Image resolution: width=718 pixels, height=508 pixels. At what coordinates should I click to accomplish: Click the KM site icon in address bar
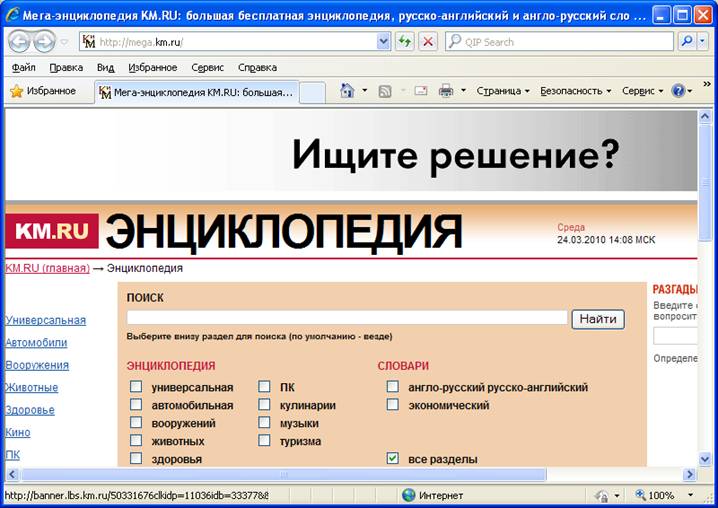[89, 42]
